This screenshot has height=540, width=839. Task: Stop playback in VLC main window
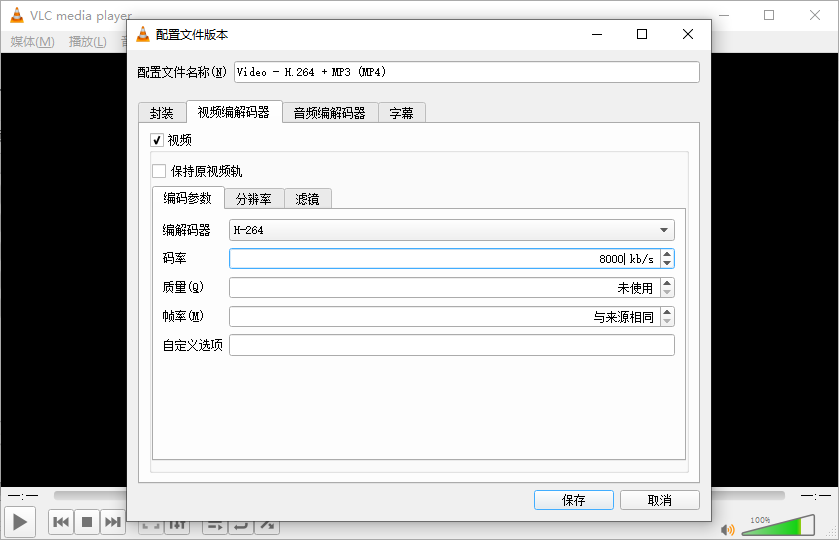87,522
